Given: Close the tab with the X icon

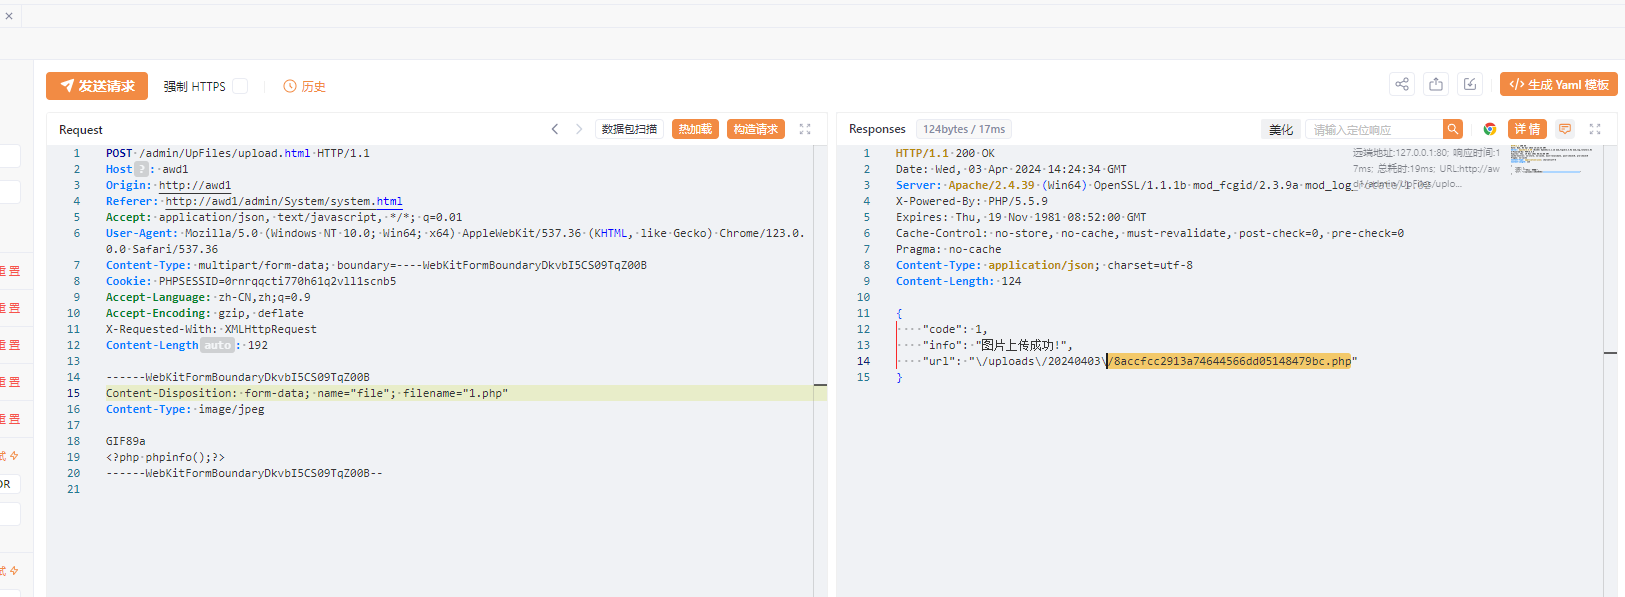Looking at the screenshot, I should [9, 16].
